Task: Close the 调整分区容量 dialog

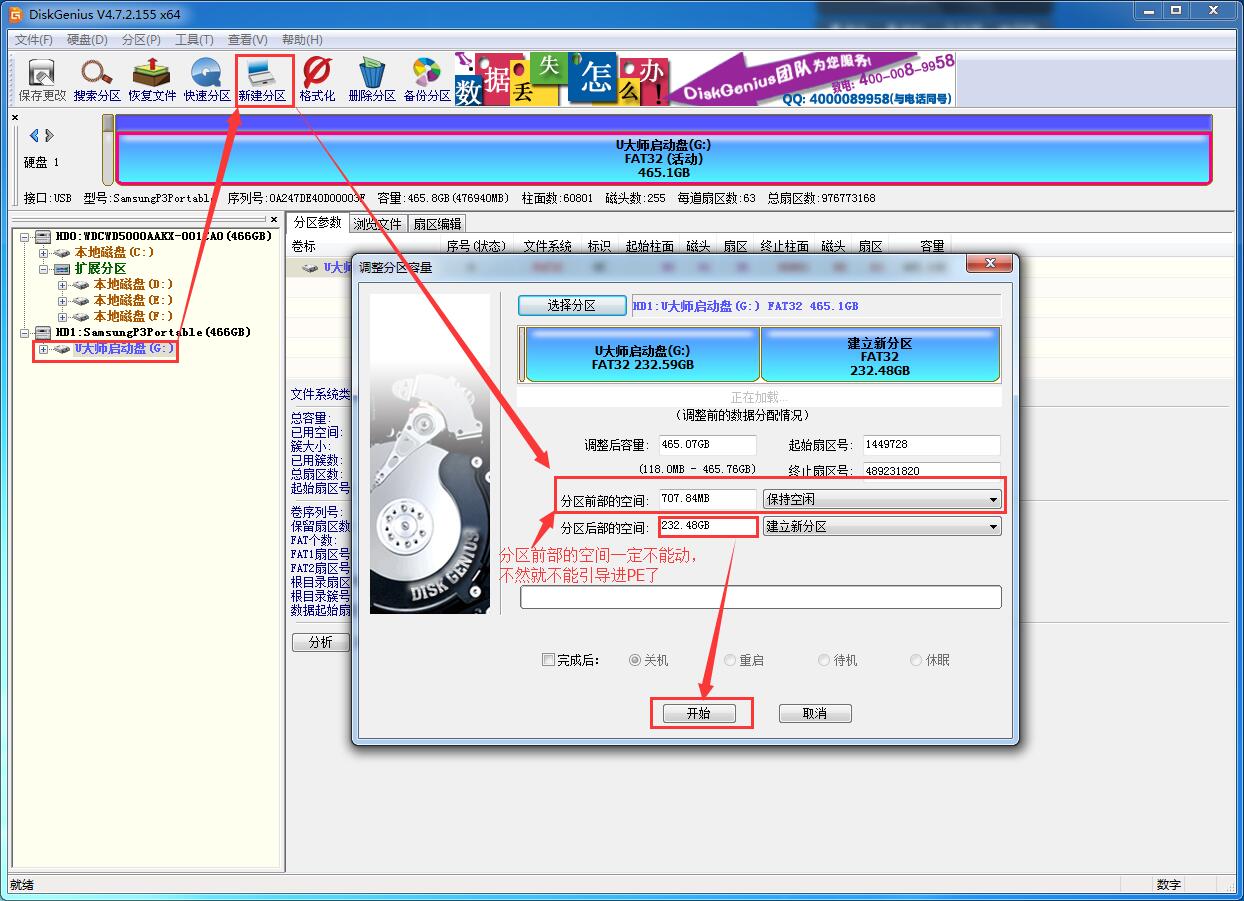Action: point(990,265)
